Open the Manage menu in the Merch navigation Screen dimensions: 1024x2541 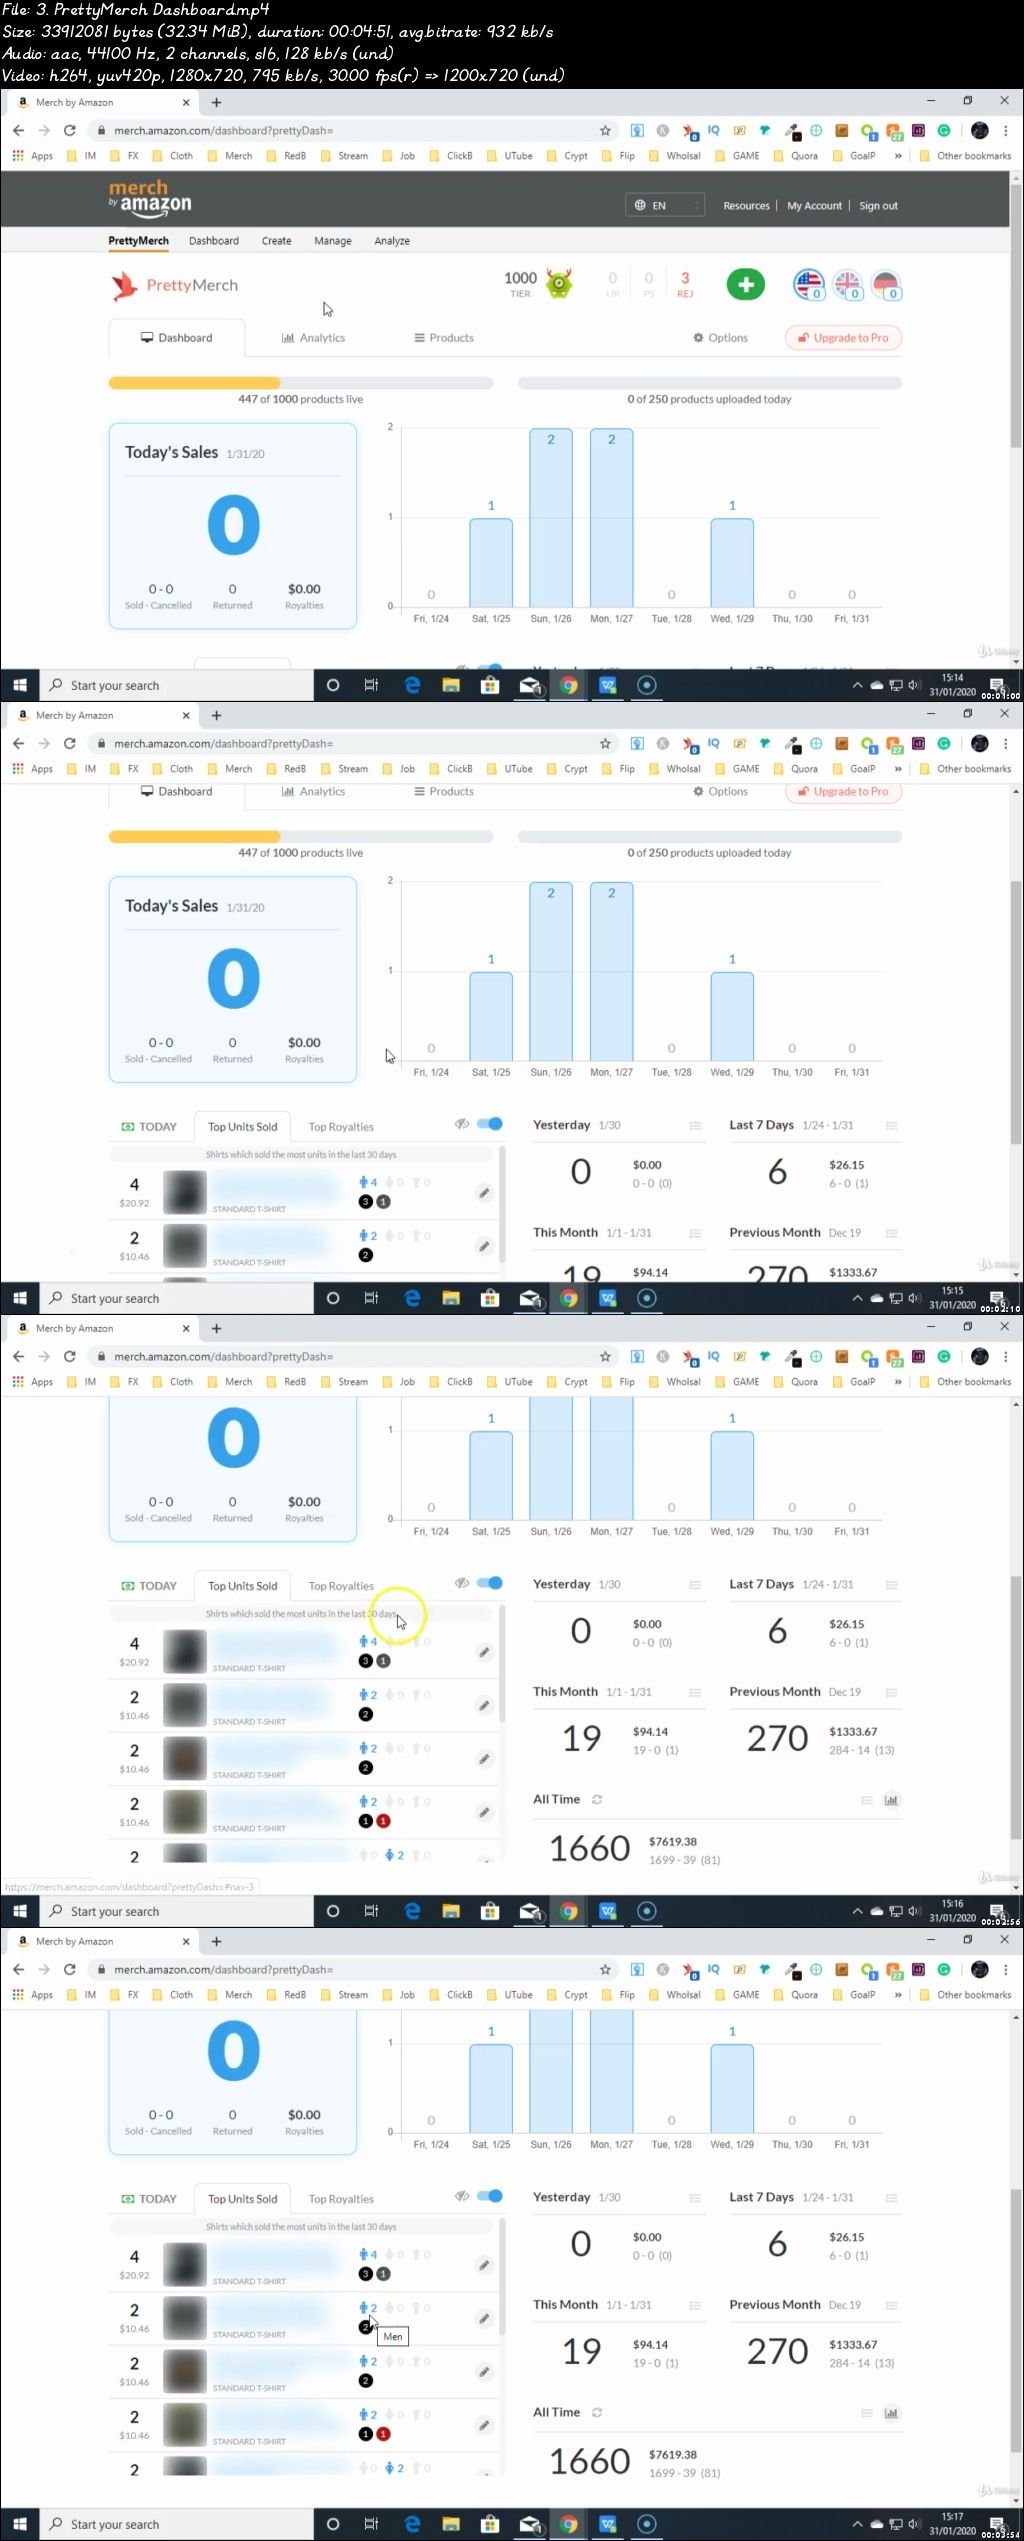(333, 241)
